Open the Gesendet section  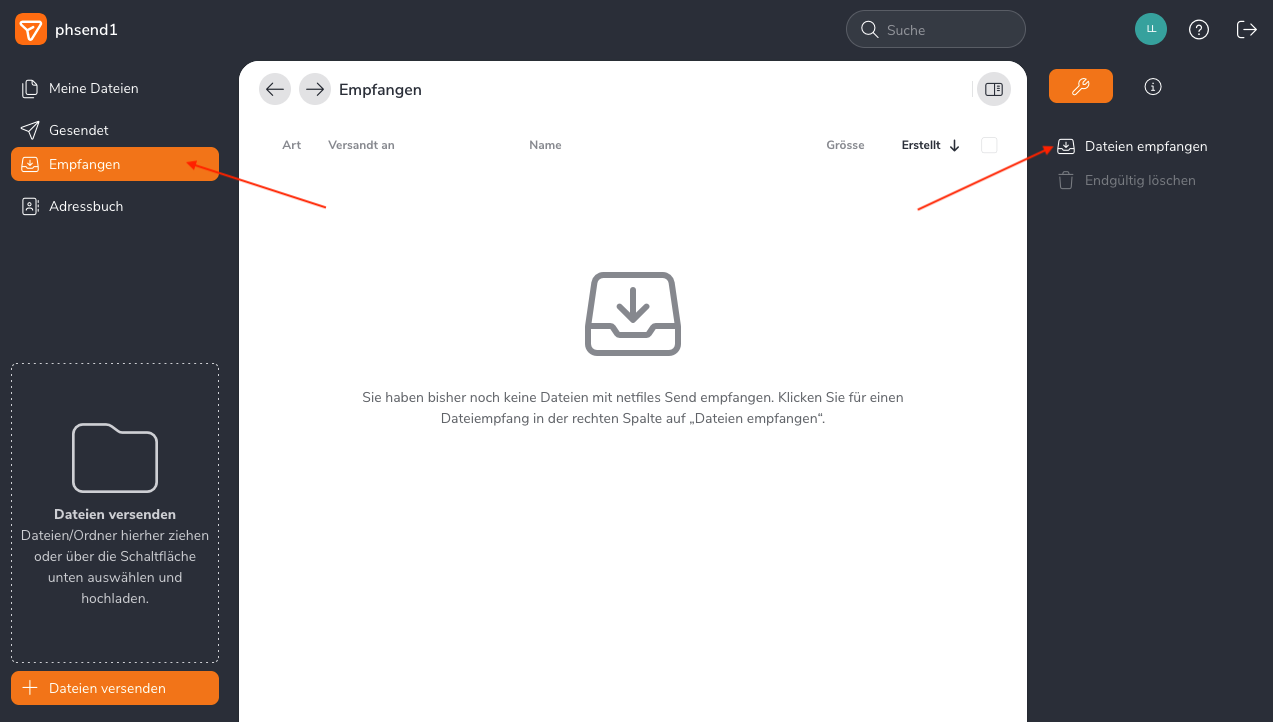(x=78, y=130)
